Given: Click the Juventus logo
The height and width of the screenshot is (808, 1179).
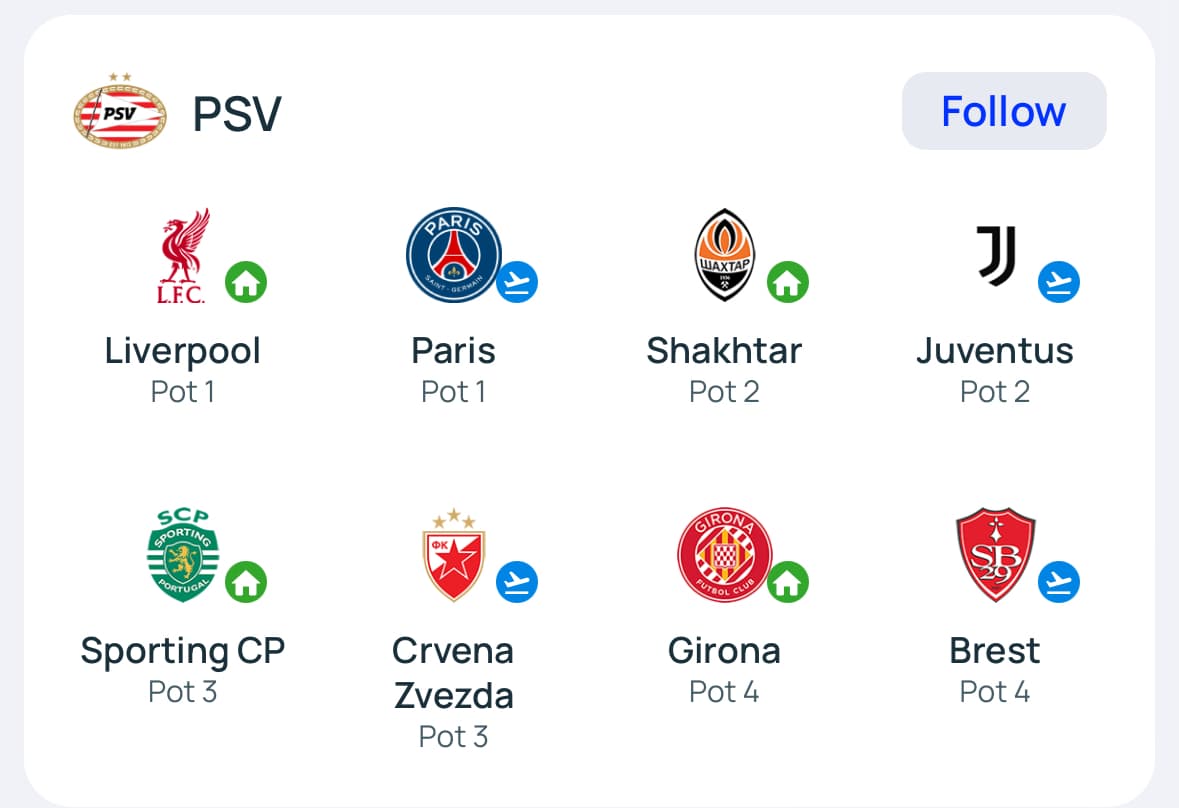Looking at the screenshot, I should tap(995, 254).
